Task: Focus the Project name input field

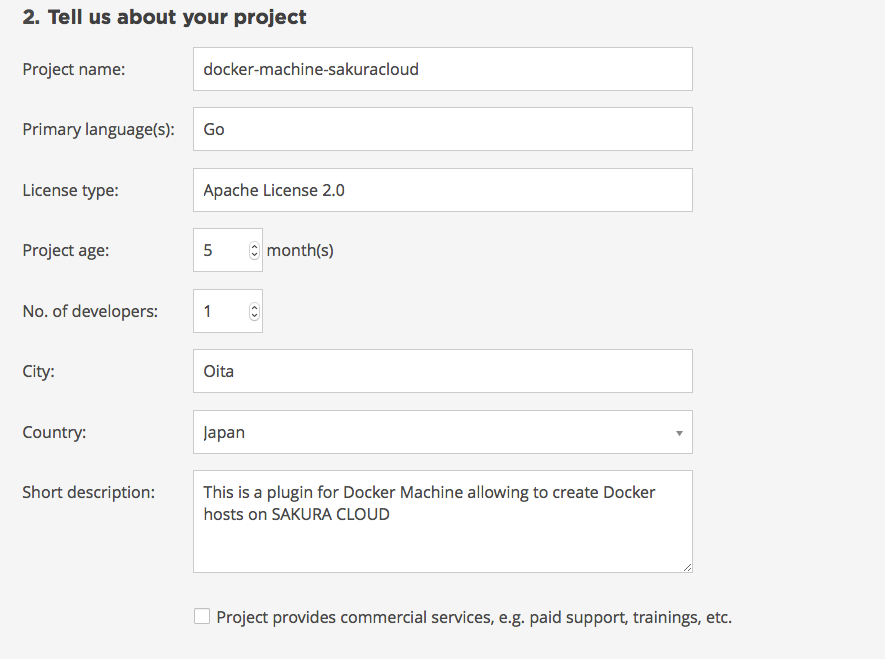Action: tap(442, 69)
